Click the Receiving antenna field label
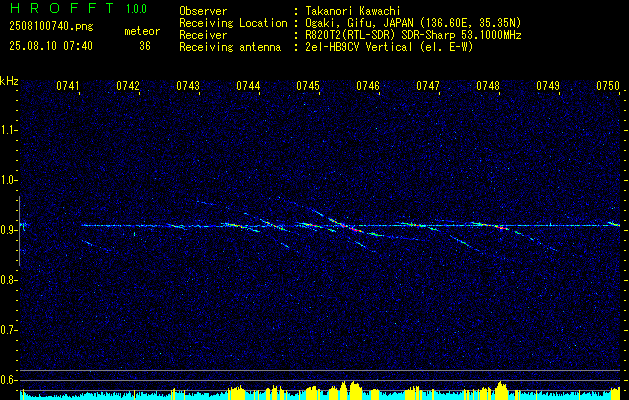The width and height of the screenshot is (629, 400). coord(230,47)
